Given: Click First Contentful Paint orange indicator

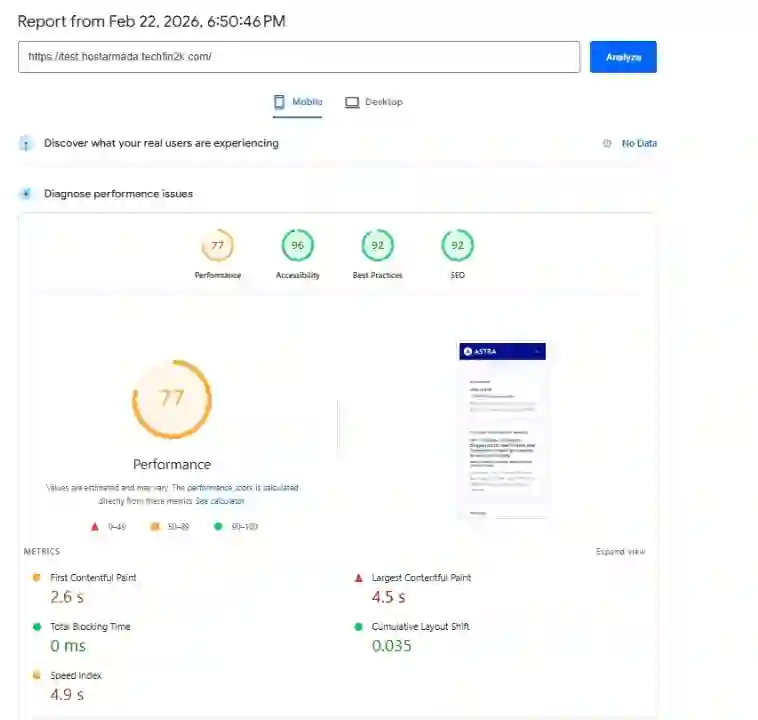Looking at the screenshot, I should (36, 577).
